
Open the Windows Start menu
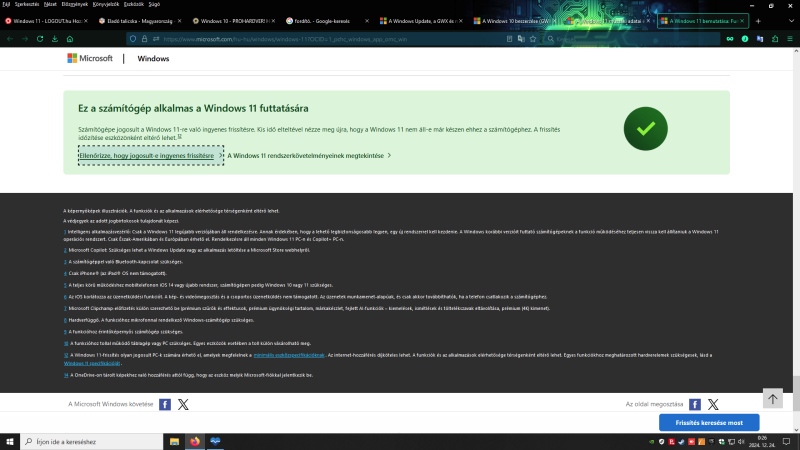10,442
